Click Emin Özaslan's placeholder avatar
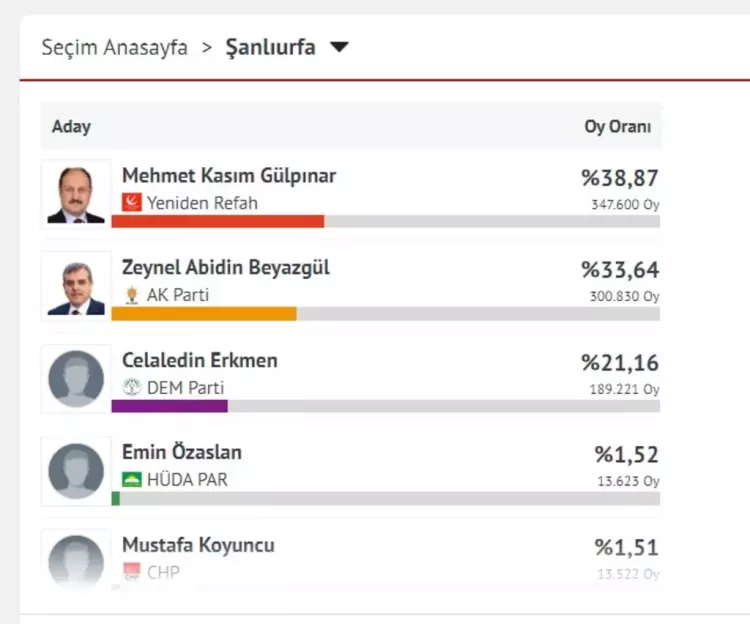Viewport: 750px width, 624px height. click(x=76, y=471)
